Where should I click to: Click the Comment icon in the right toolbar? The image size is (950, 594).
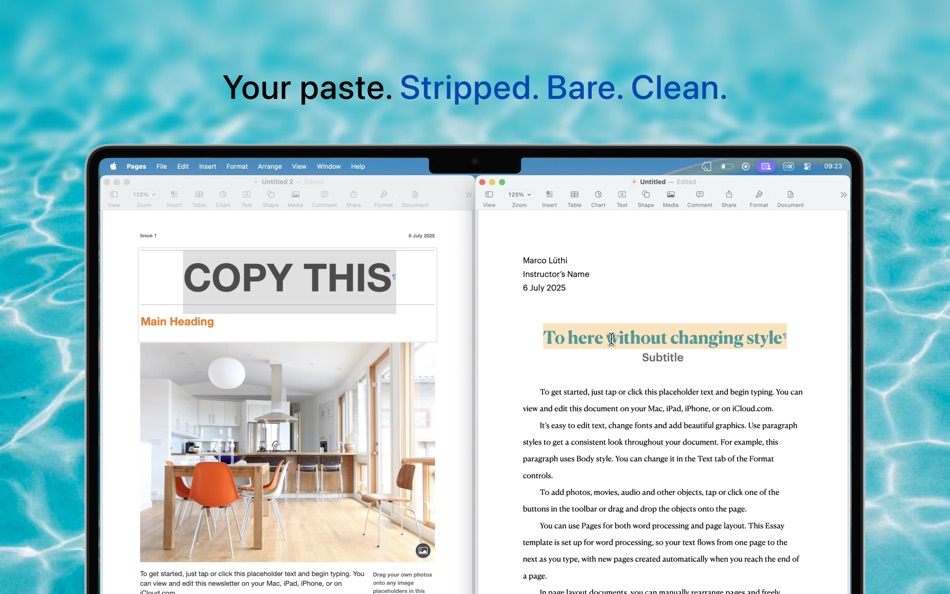pos(700,195)
